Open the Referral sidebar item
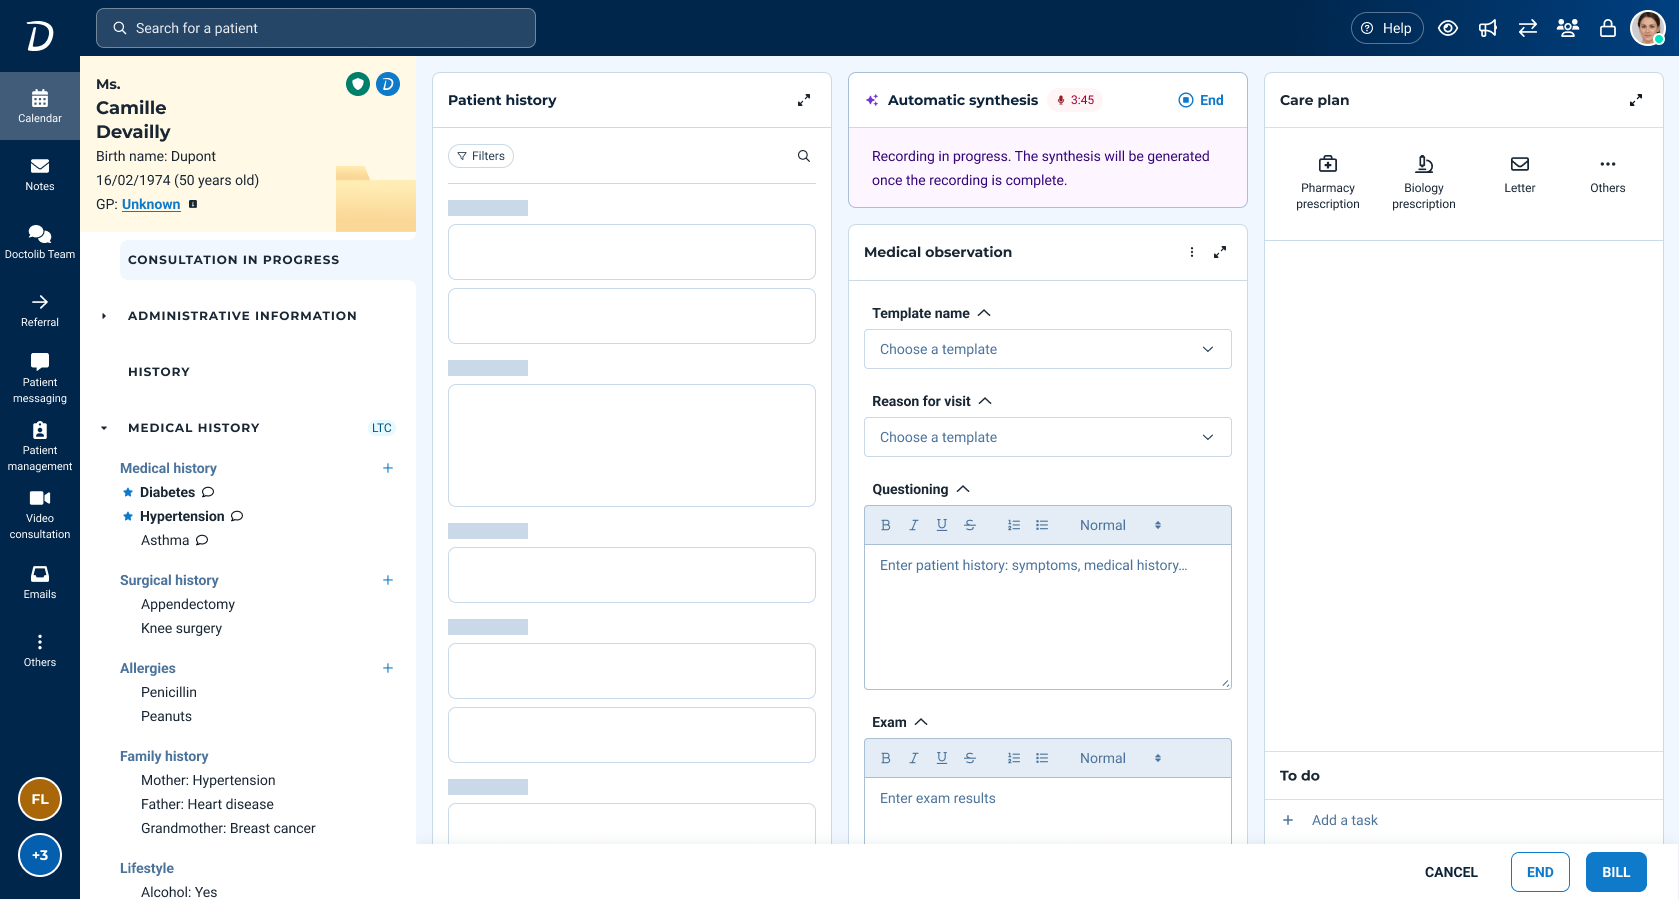This screenshot has width=1679, height=900. pos(40,310)
